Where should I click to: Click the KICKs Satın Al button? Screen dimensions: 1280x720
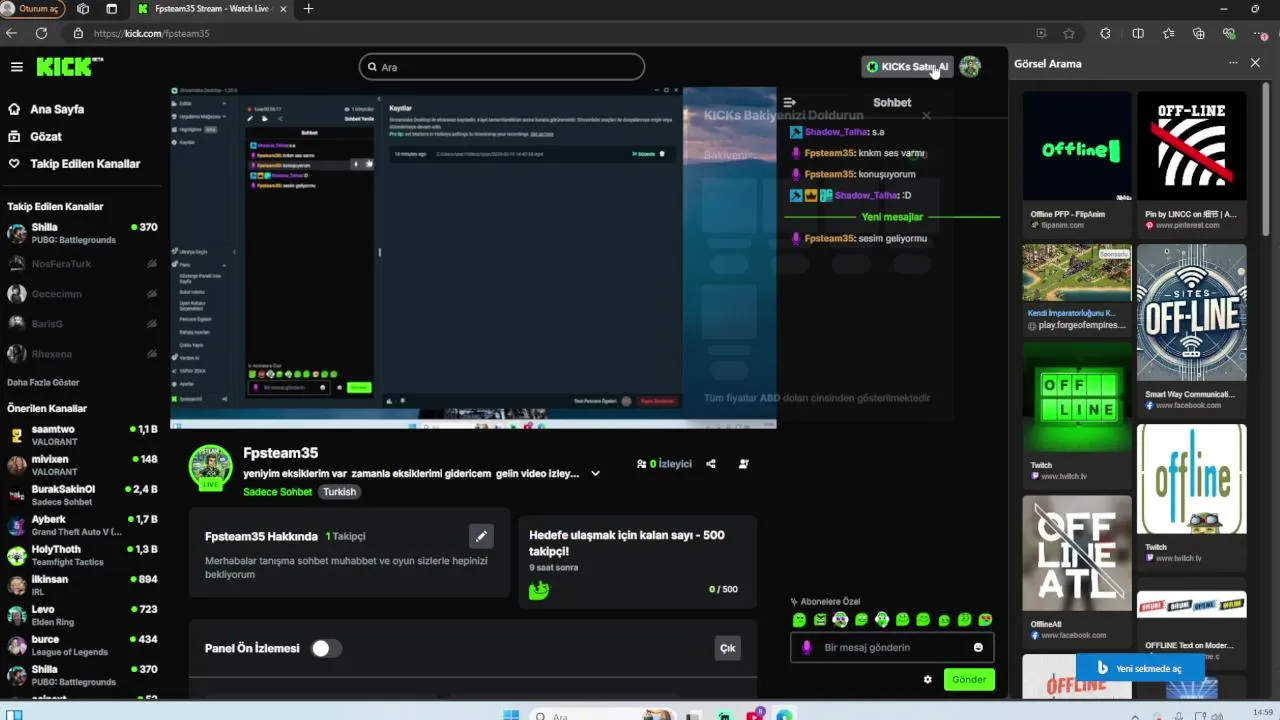point(907,67)
